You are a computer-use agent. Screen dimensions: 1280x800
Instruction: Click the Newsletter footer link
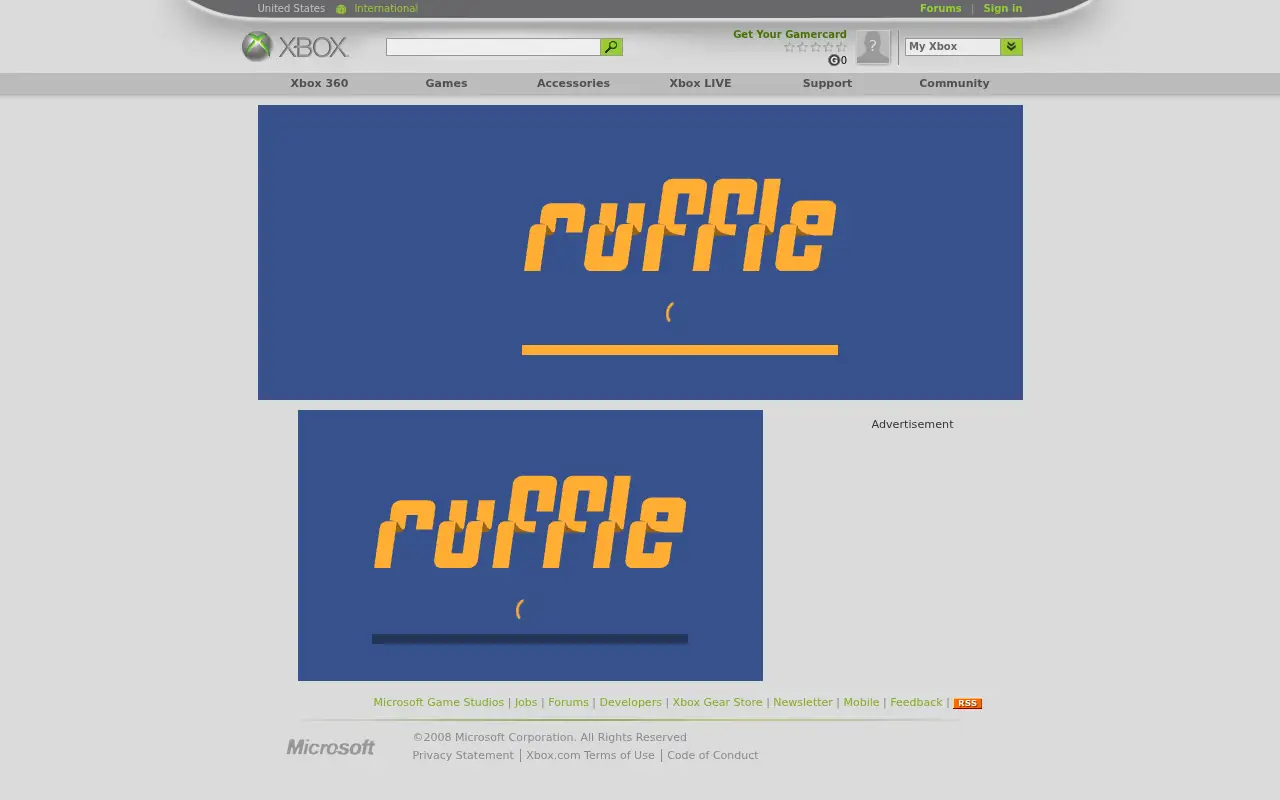click(x=802, y=703)
